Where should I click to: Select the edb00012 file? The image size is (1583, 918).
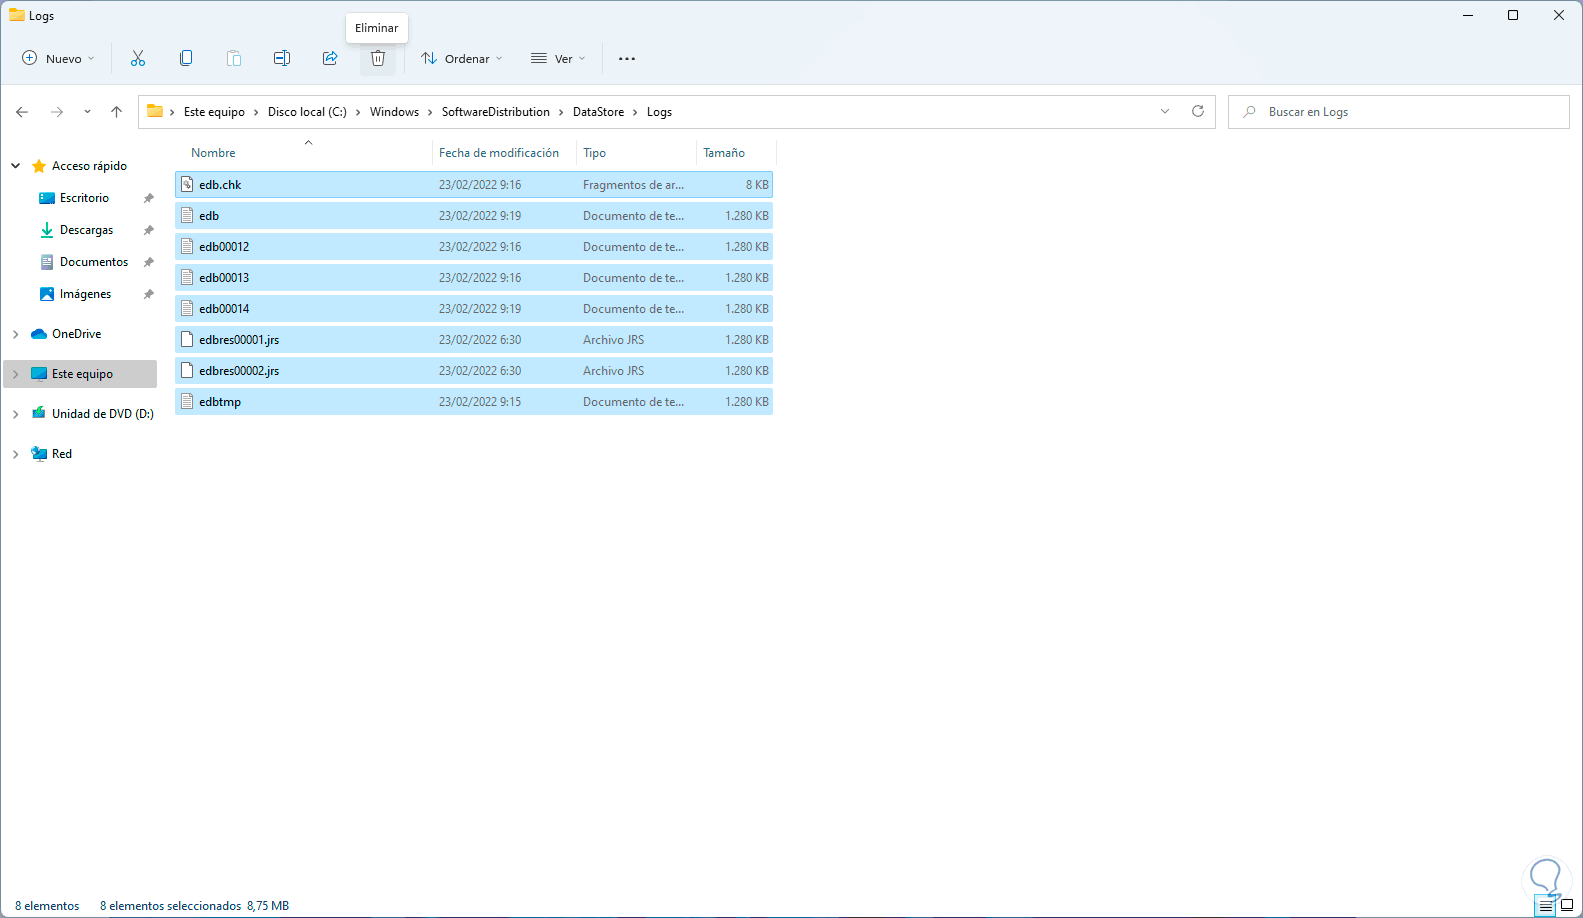click(224, 247)
